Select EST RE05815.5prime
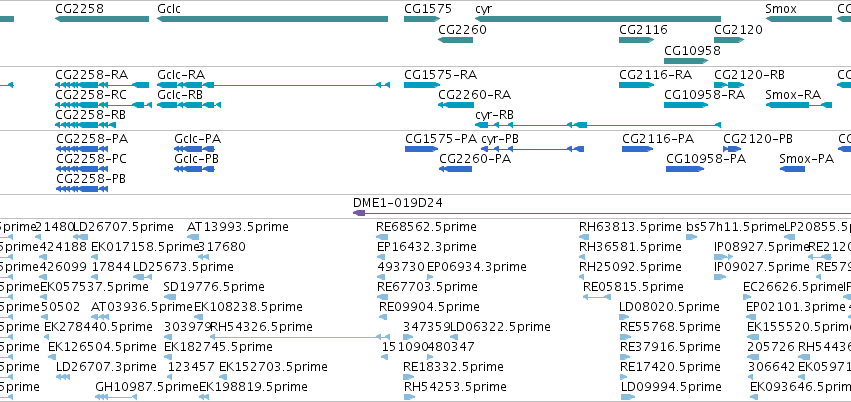 (x=633, y=286)
